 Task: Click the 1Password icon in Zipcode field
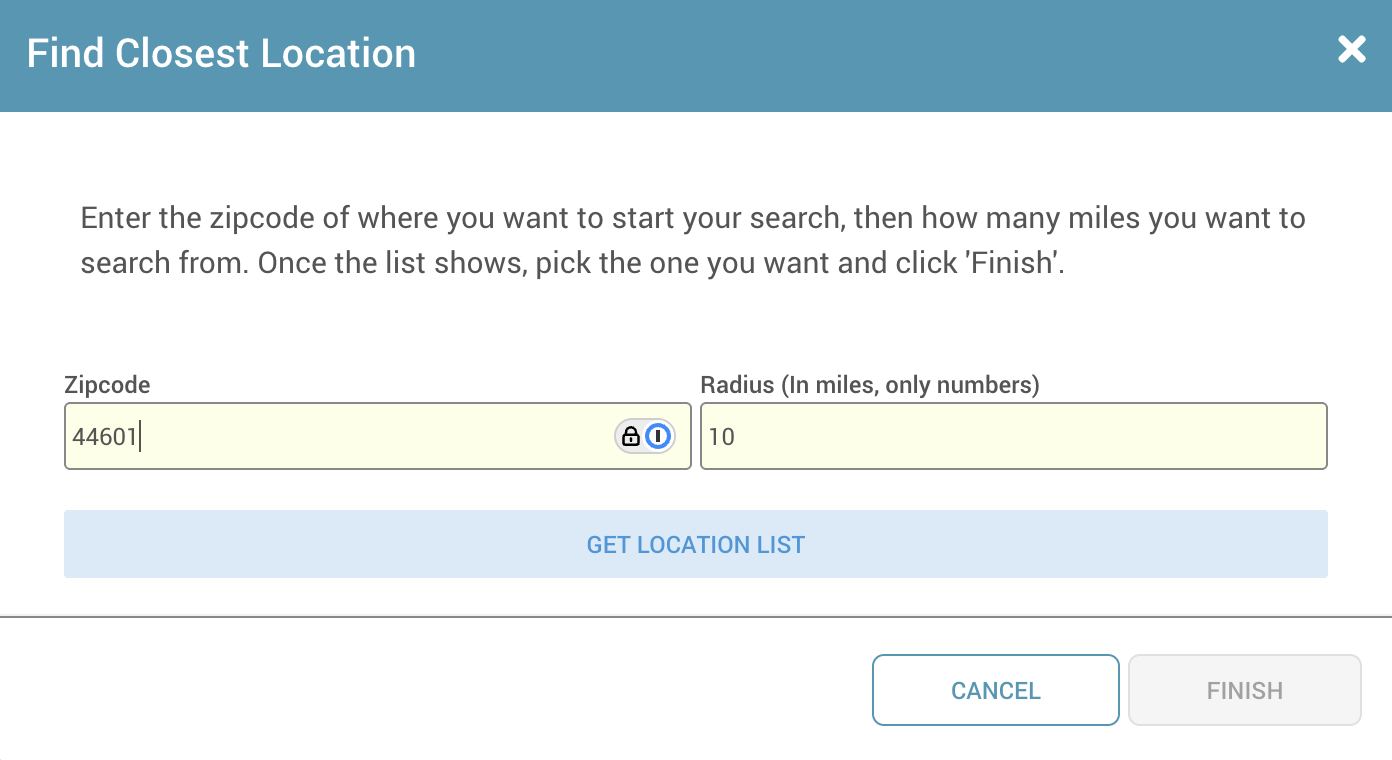(x=658, y=436)
